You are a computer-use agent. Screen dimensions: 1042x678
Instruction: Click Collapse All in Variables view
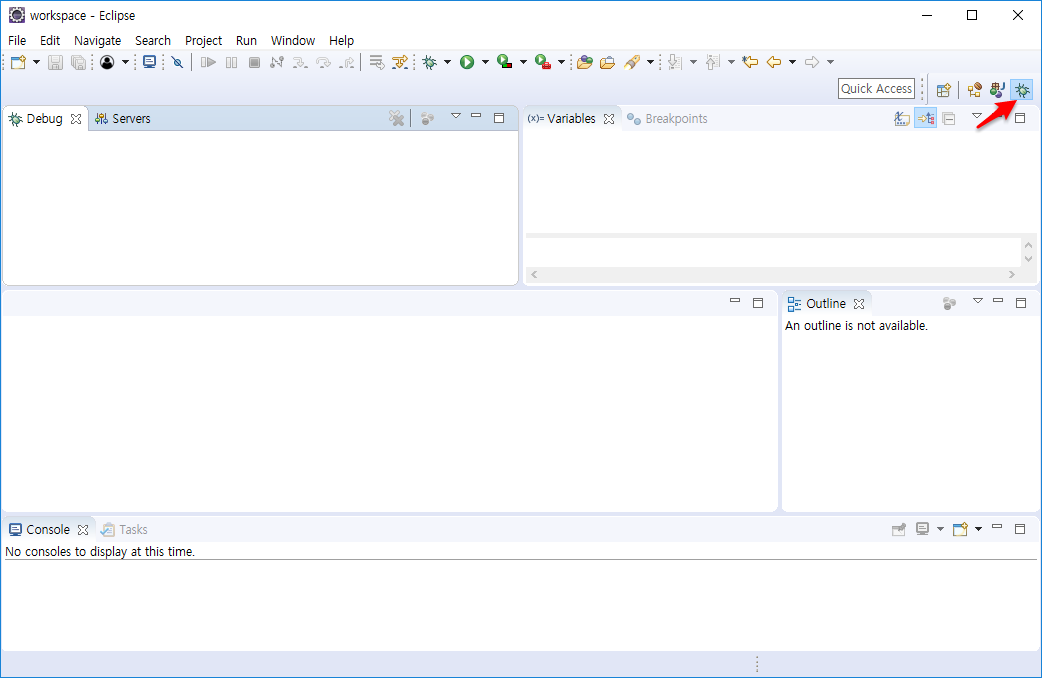949,119
